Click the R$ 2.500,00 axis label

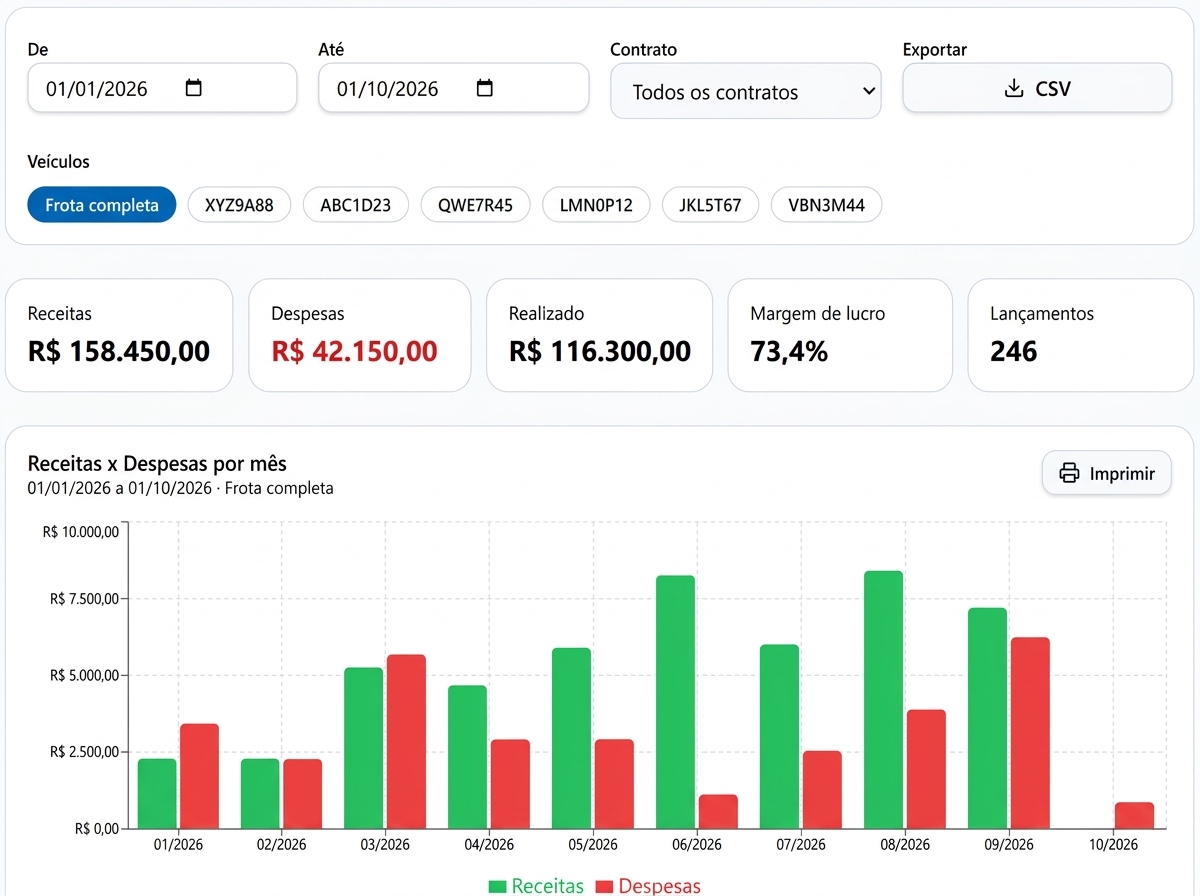(x=84, y=752)
